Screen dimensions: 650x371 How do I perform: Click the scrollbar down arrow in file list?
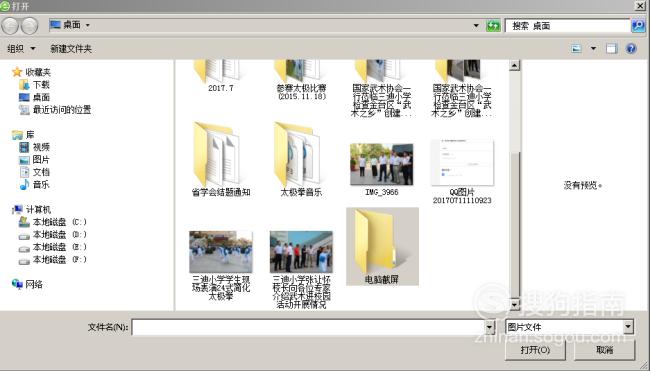point(514,305)
